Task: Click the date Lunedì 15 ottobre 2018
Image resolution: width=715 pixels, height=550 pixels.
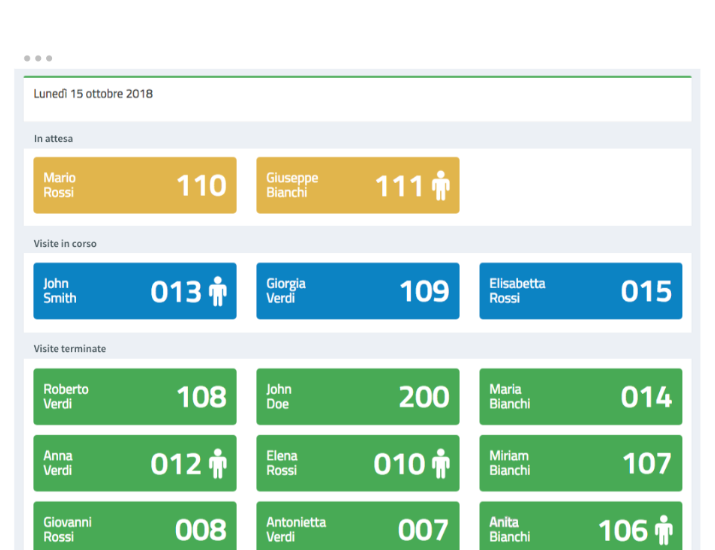Action: (x=93, y=94)
